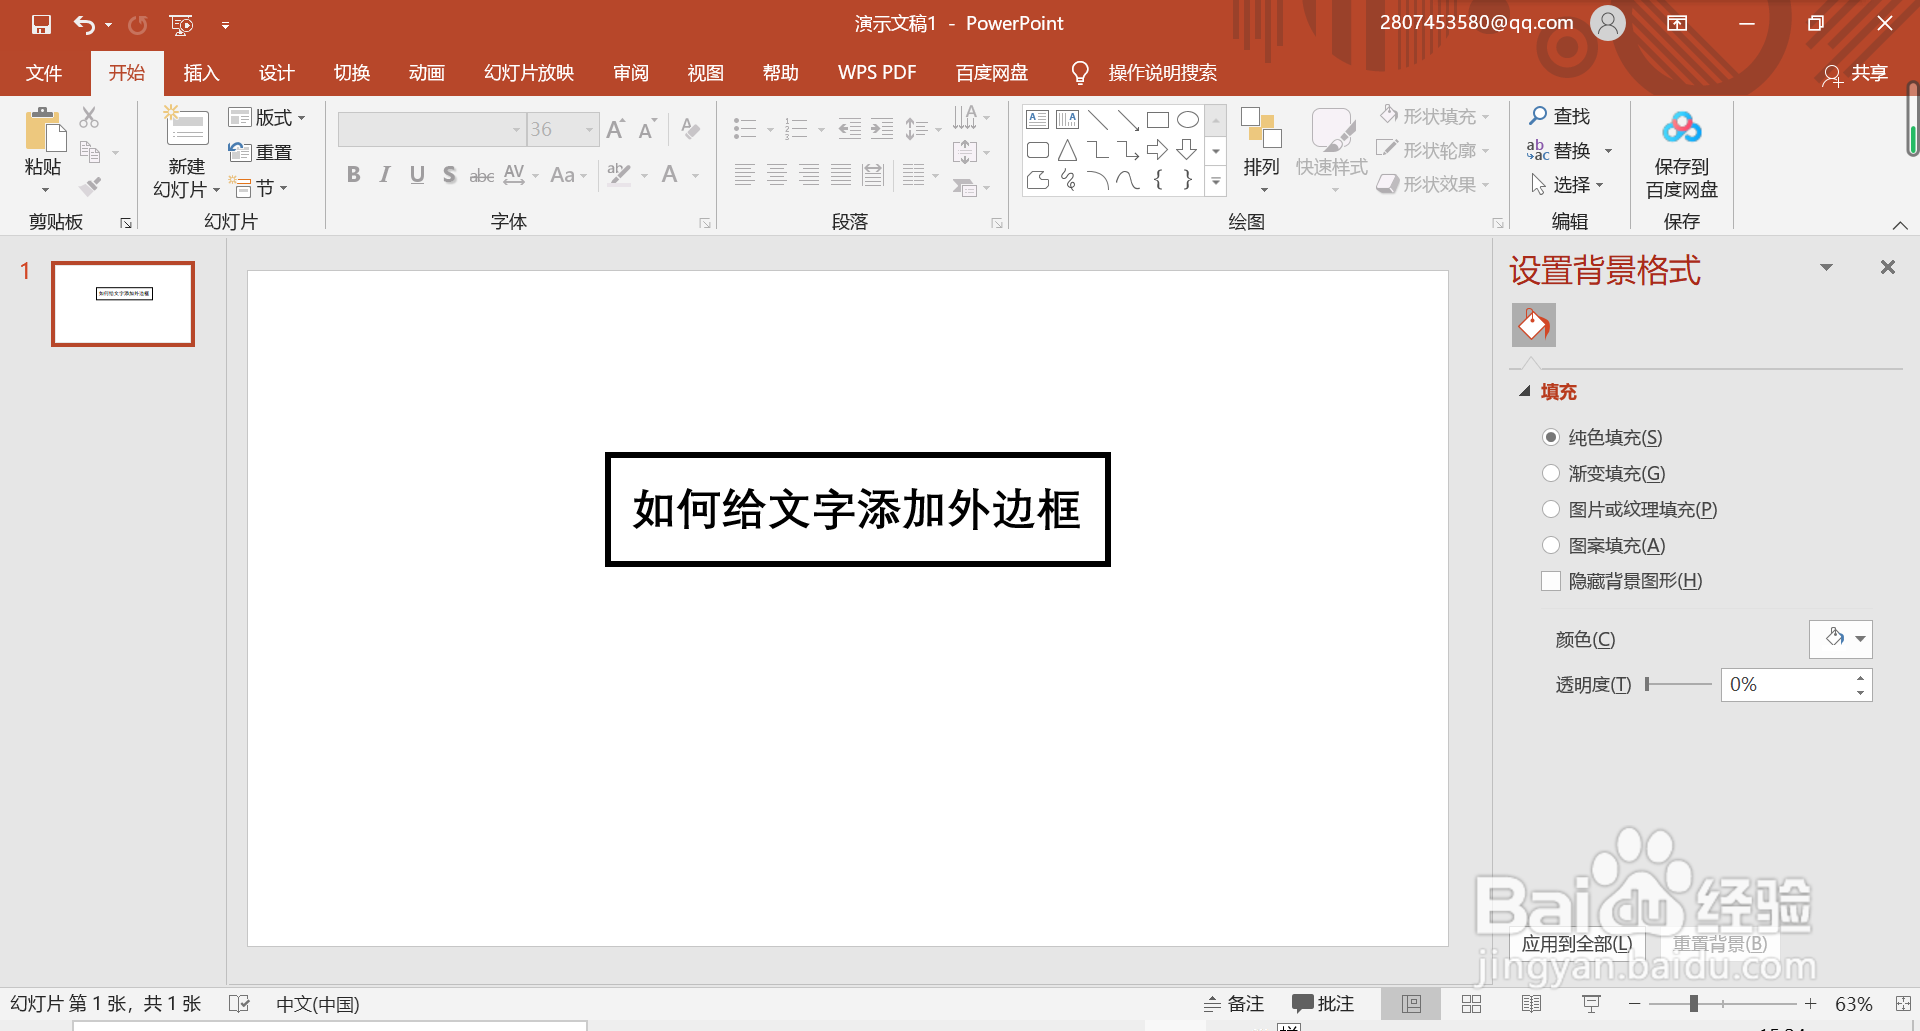The image size is (1920, 1031).
Task: Click the New Slide icon
Action: tap(186, 128)
